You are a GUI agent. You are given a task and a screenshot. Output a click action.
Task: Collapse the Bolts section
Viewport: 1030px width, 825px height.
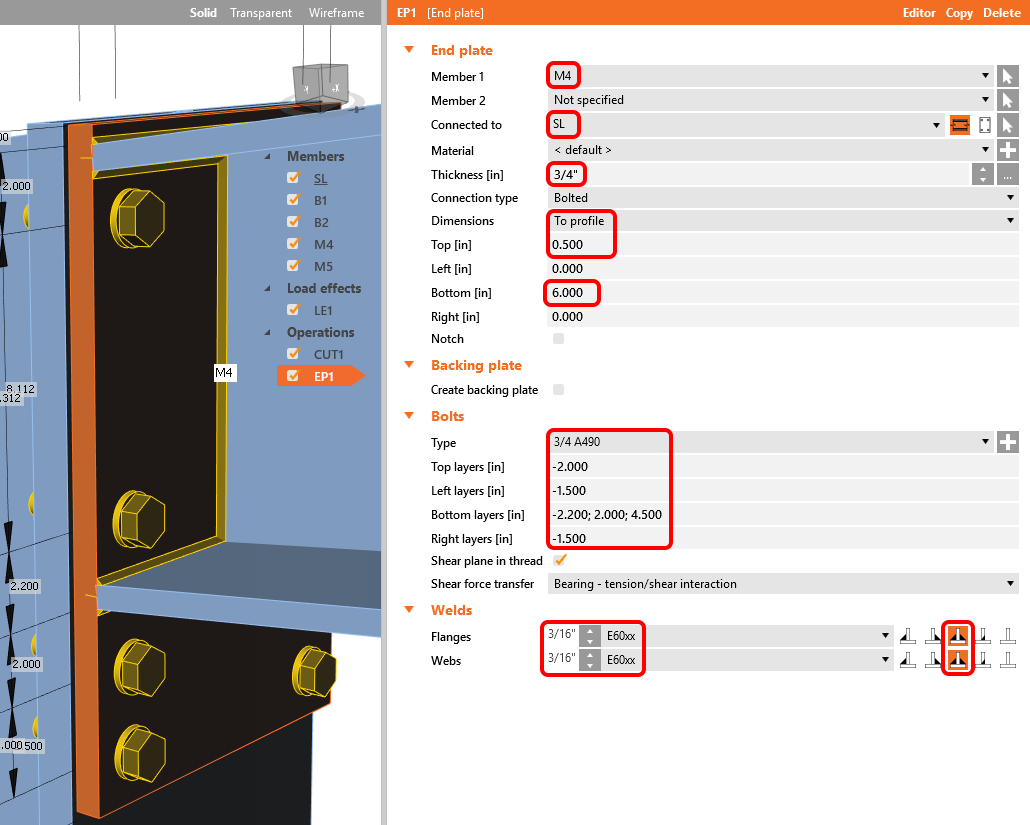click(x=408, y=416)
